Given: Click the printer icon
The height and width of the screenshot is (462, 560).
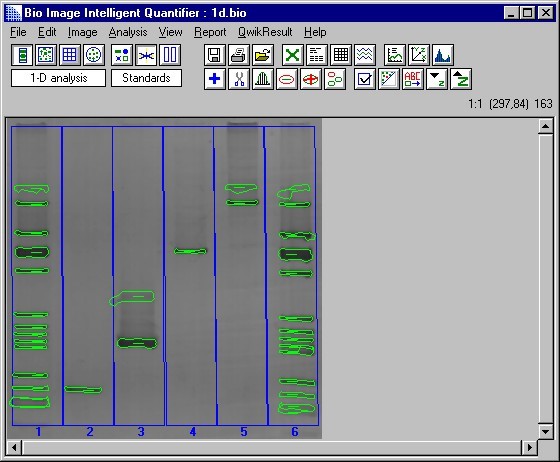Looking at the screenshot, I should point(239,55).
